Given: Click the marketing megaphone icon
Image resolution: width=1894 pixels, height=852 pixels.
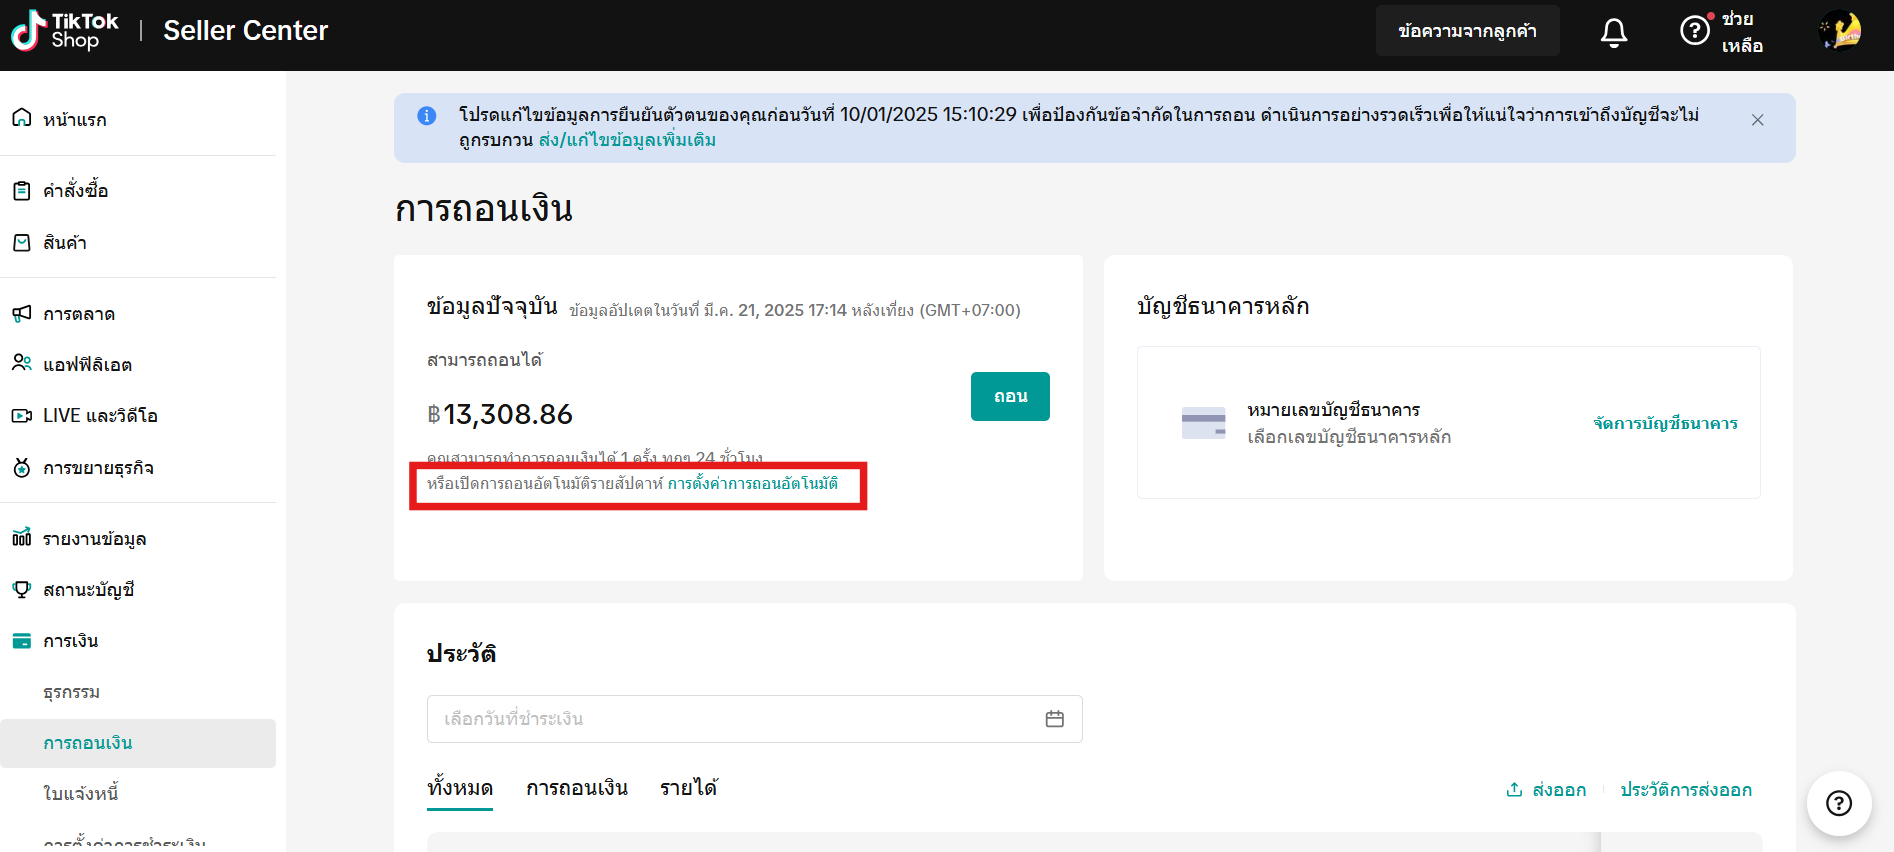Looking at the screenshot, I should [x=22, y=314].
